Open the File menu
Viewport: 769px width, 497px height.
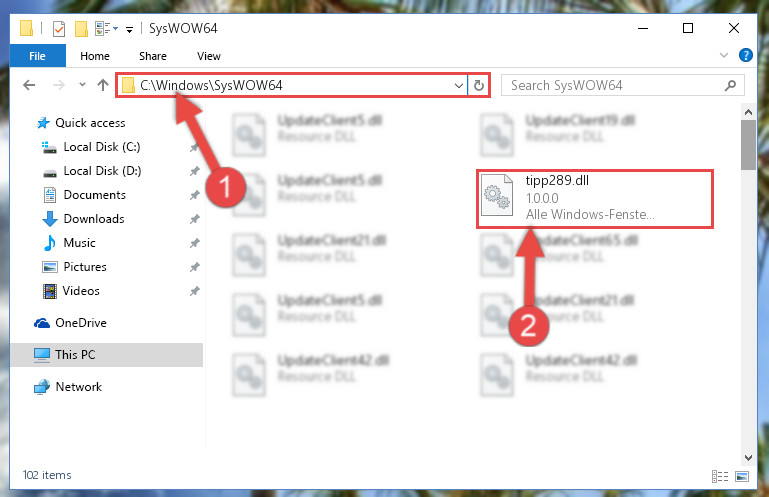click(x=37, y=56)
